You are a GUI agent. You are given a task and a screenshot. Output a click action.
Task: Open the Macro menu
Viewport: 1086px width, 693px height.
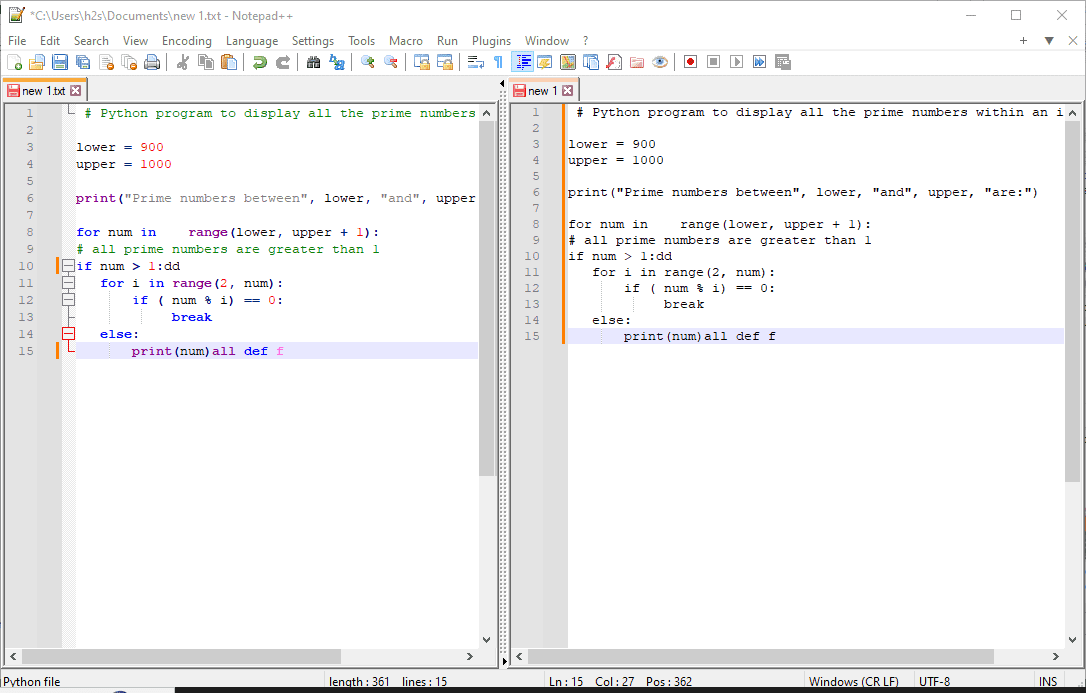tap(405, 41)
